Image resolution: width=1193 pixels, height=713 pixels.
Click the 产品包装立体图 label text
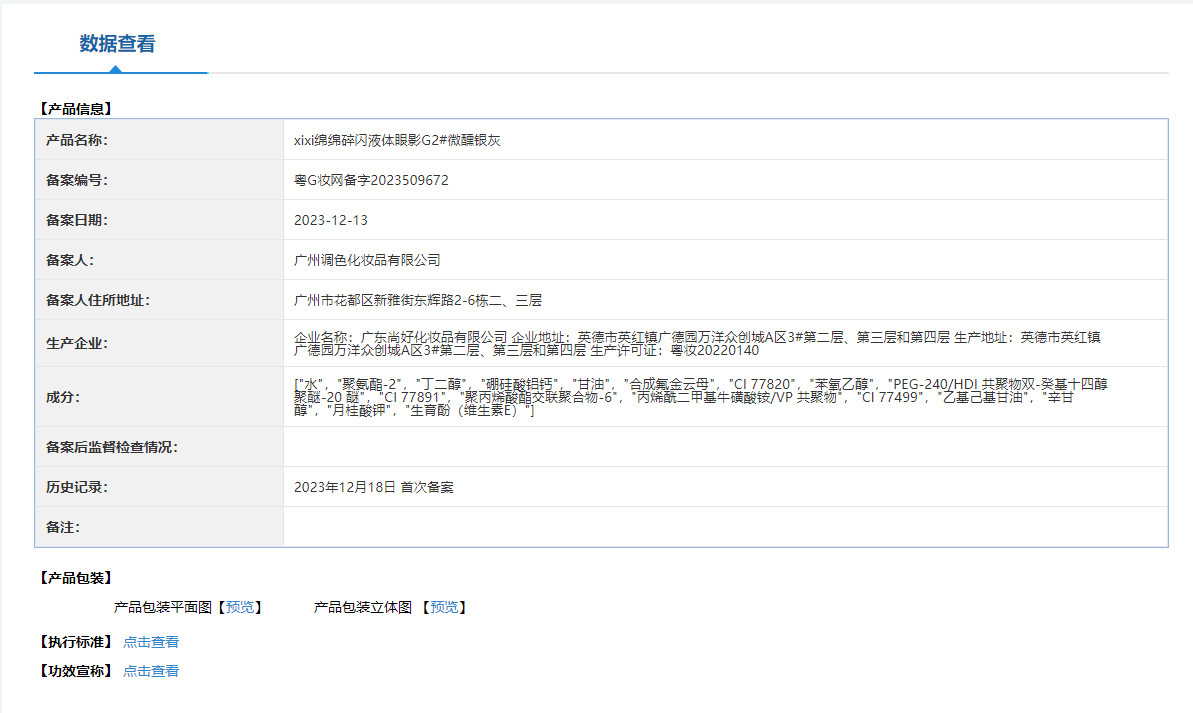(x=363, y=607)
